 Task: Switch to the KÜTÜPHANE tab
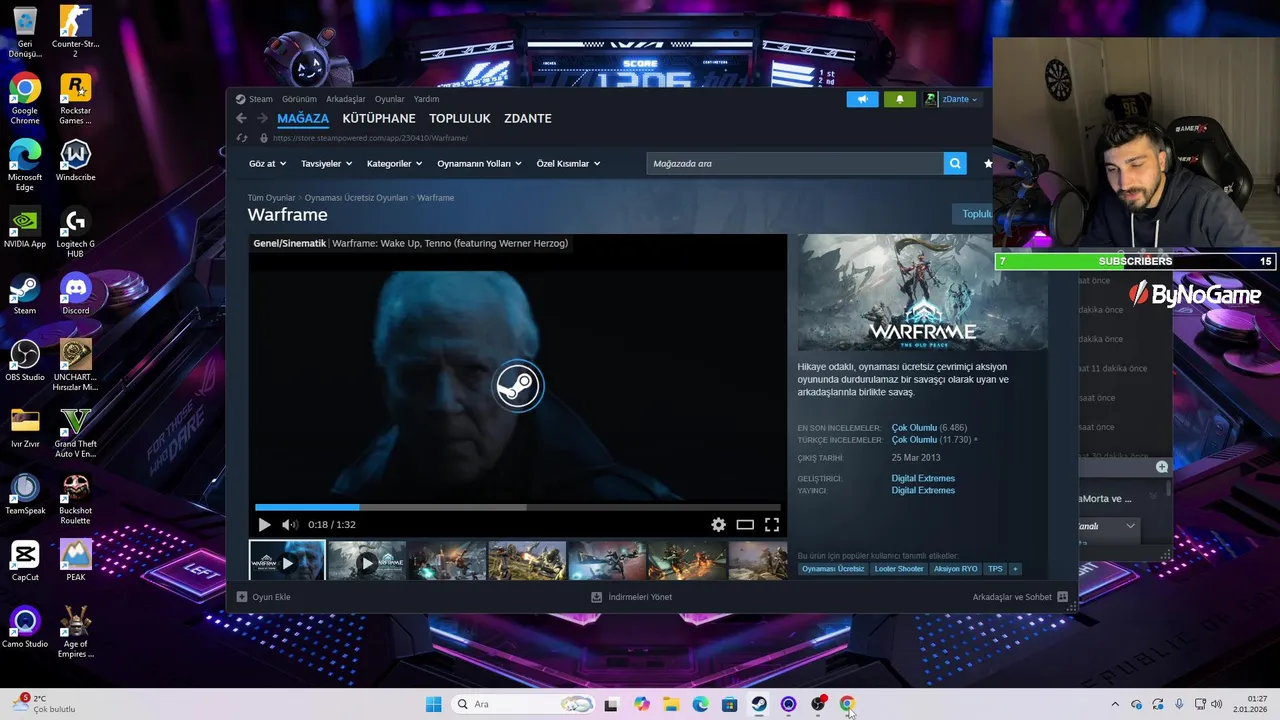tap(379, 118)
